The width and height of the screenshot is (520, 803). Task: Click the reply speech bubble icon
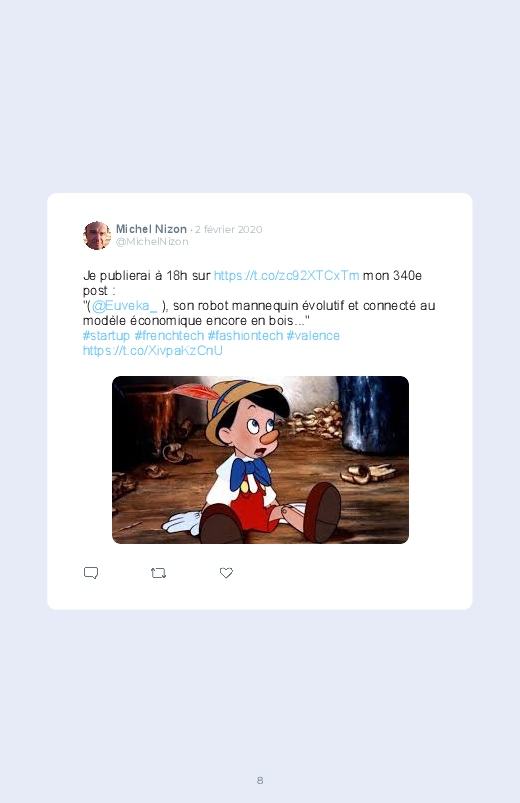click(x=91, y=573)
